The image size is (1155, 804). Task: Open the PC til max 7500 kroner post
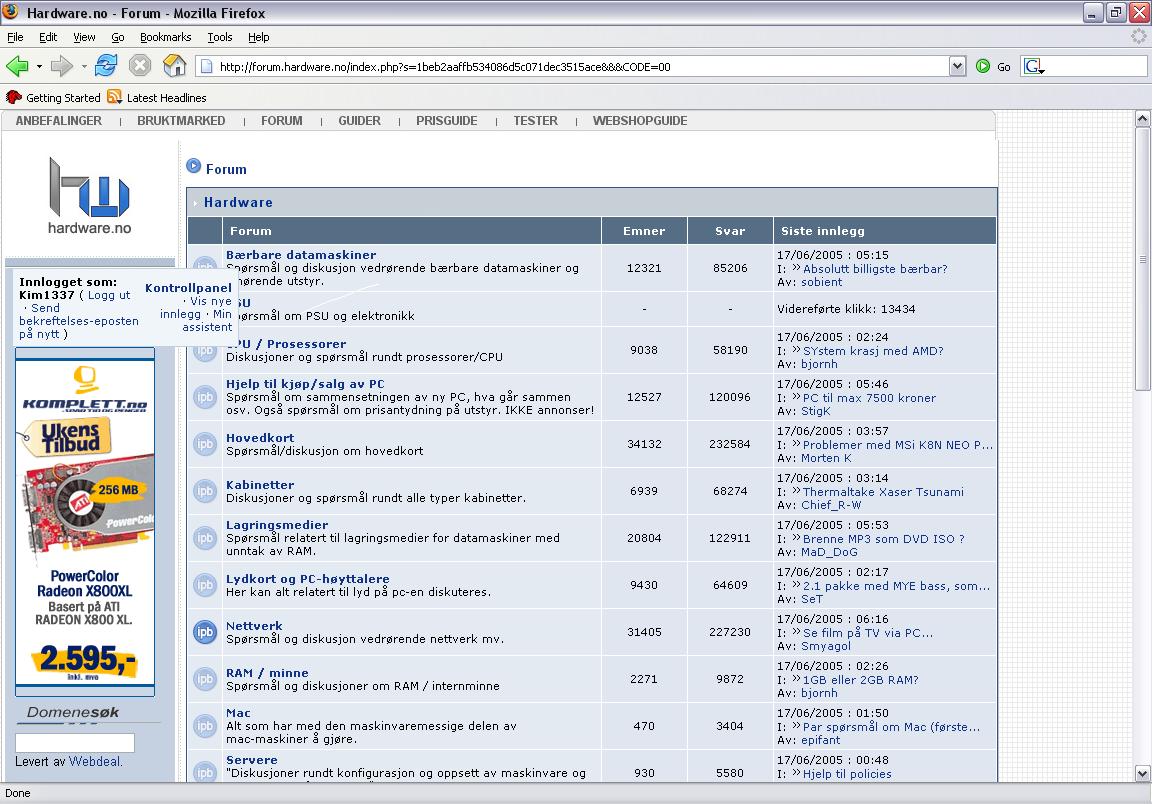click(x=869, y=398)
